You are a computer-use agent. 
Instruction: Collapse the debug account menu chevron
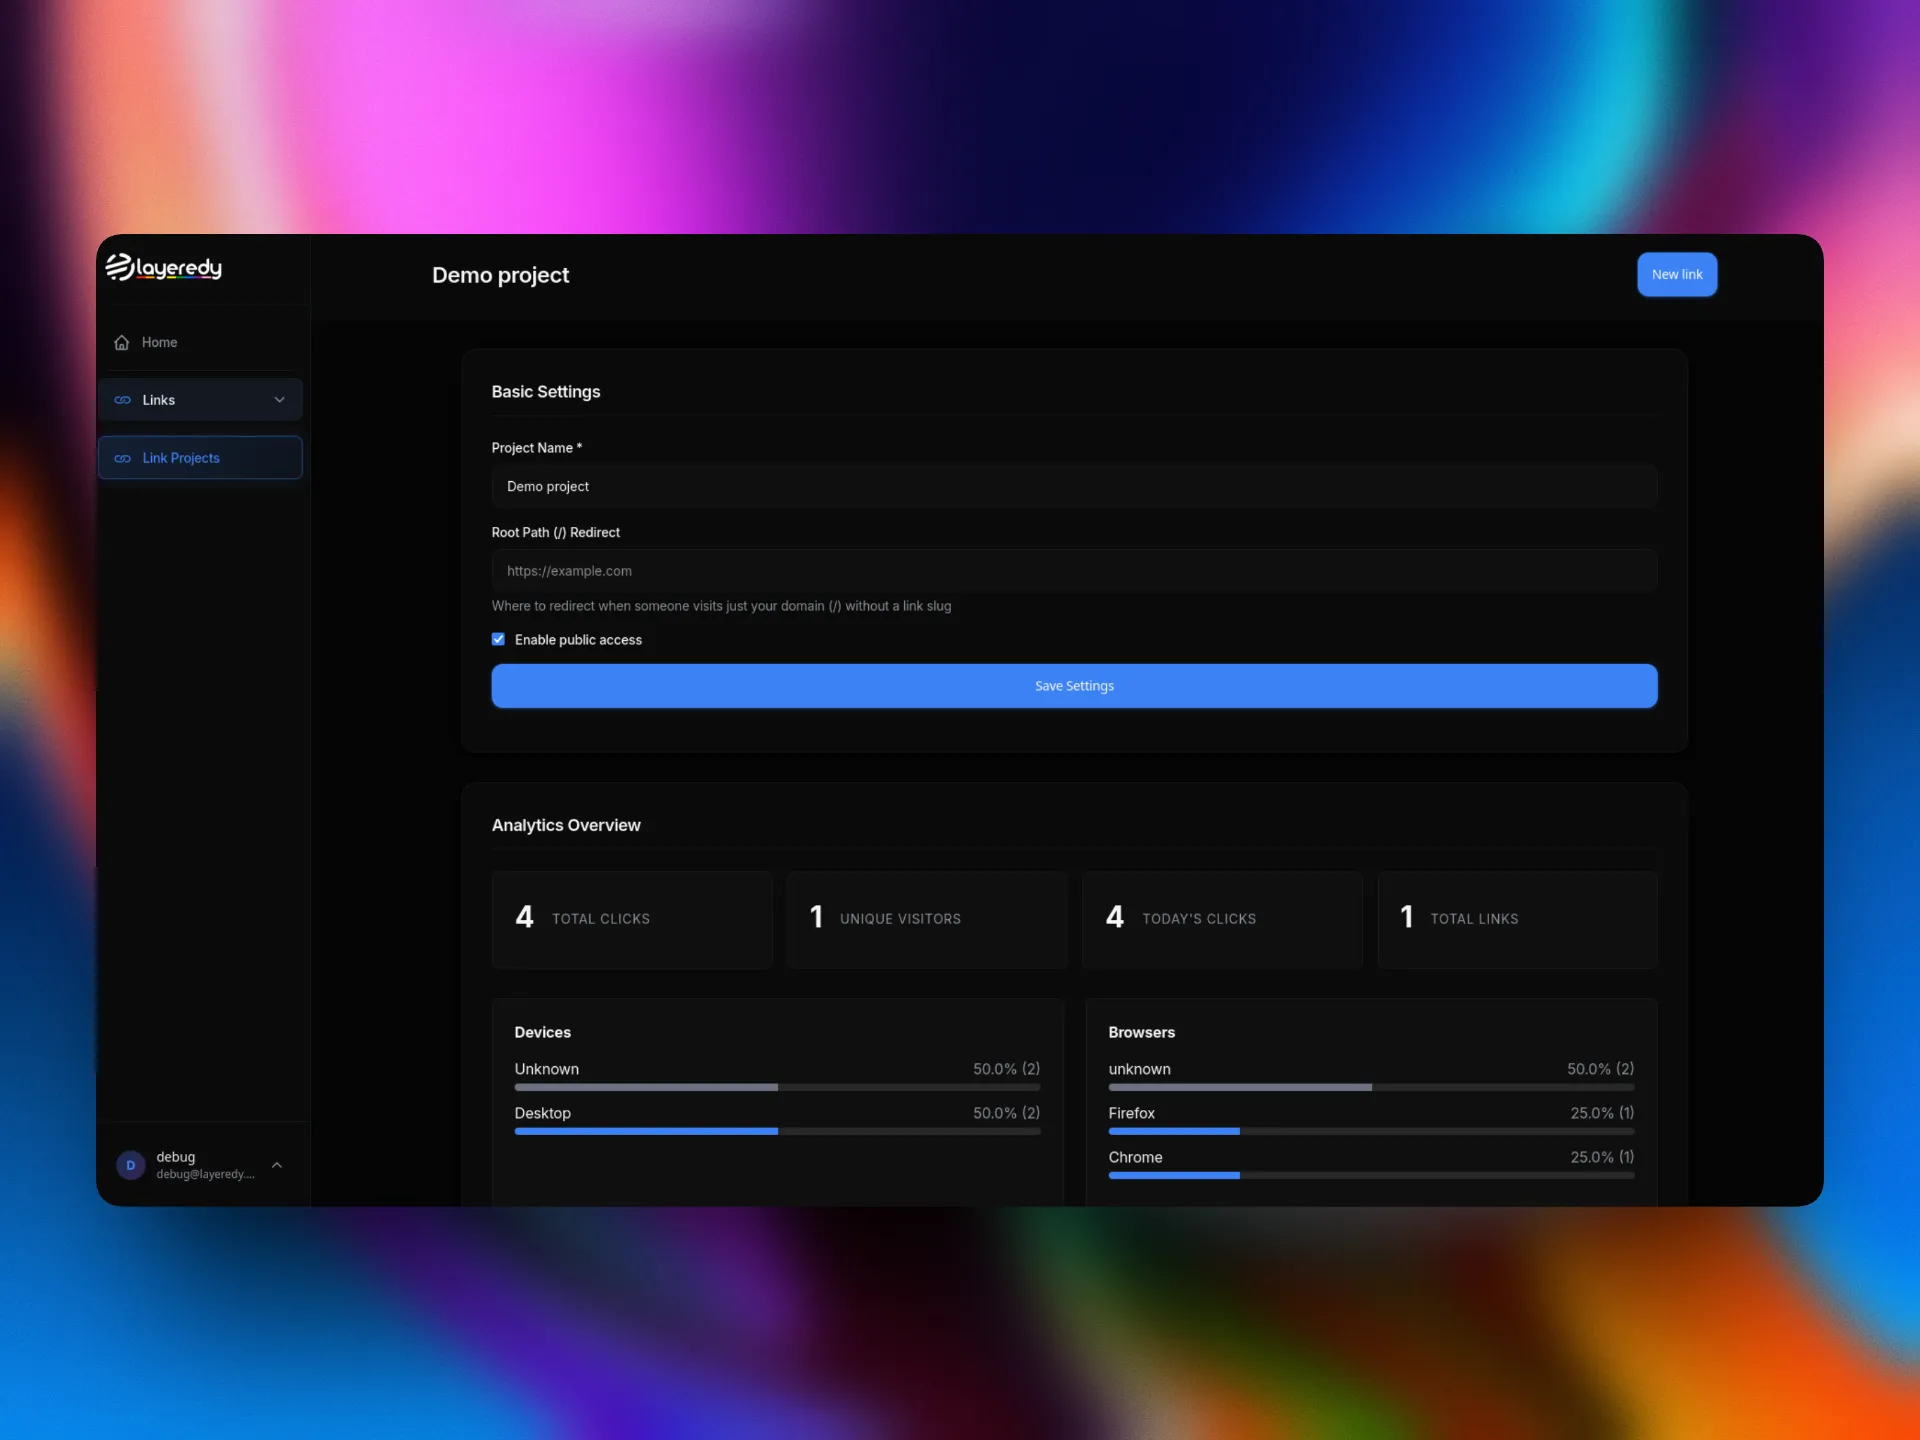pyautogui.click(x=277, y=1164)
